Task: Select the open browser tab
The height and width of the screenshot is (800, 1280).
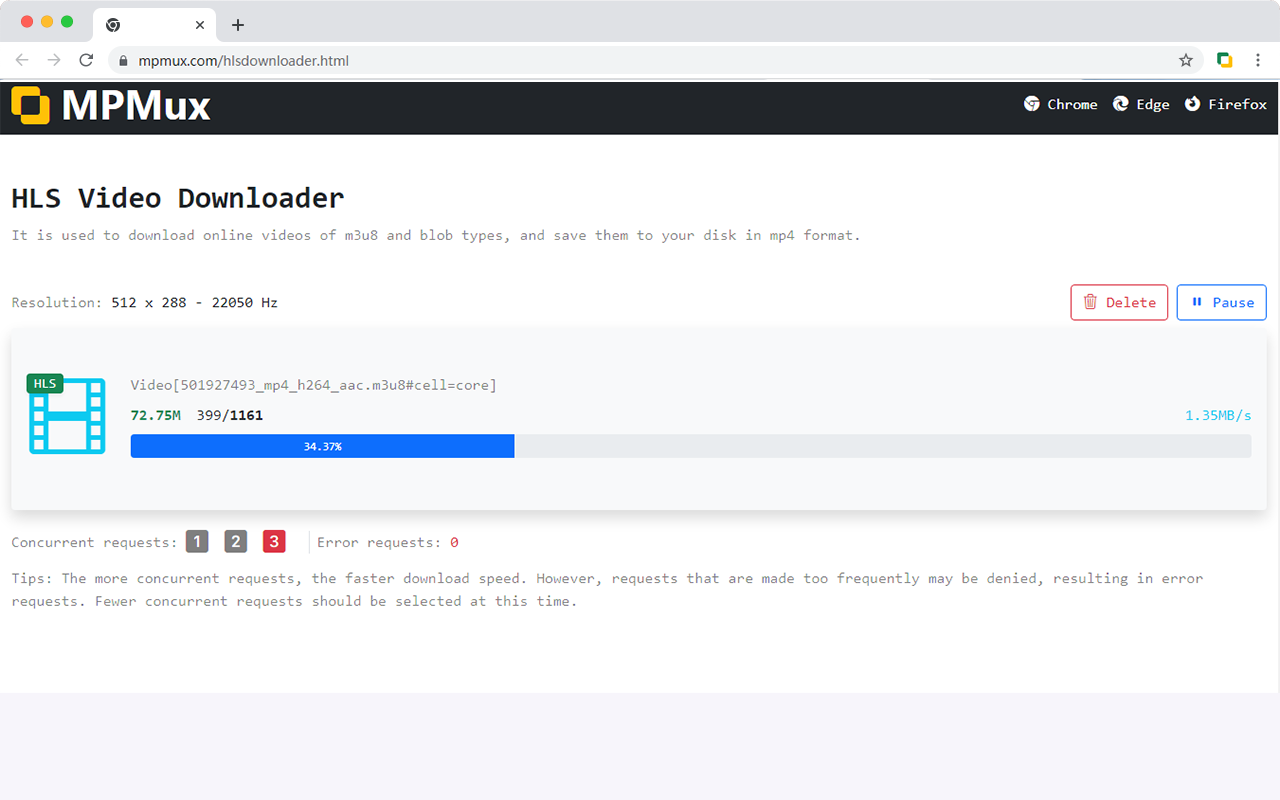Action: click(153, 25)
